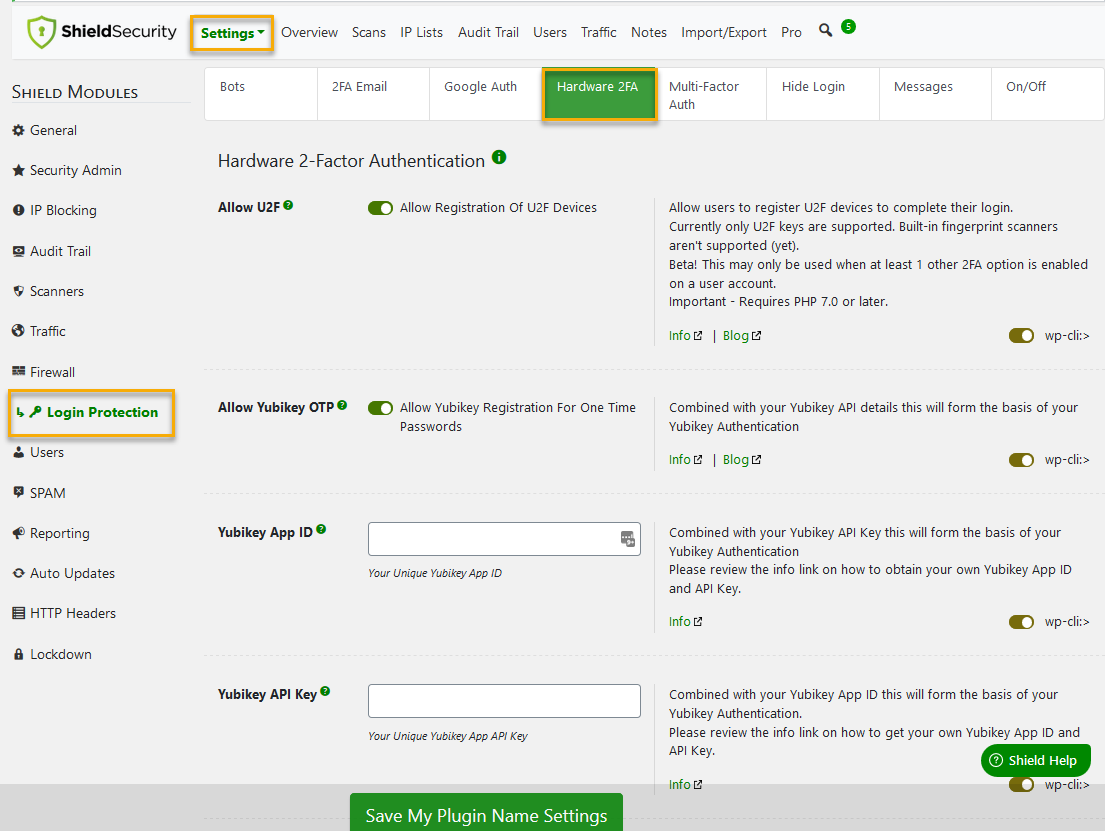Switch to the Hide Login tab

point(822,94)
